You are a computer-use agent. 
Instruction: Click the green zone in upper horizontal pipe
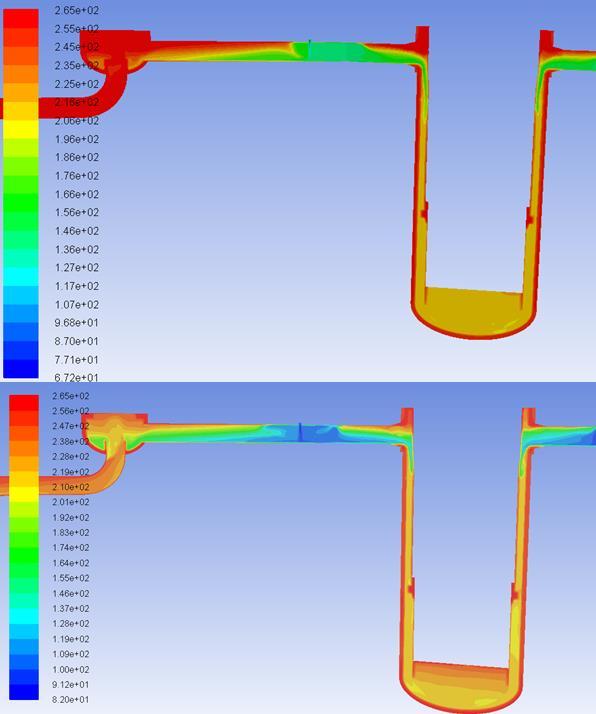point(332,51)
